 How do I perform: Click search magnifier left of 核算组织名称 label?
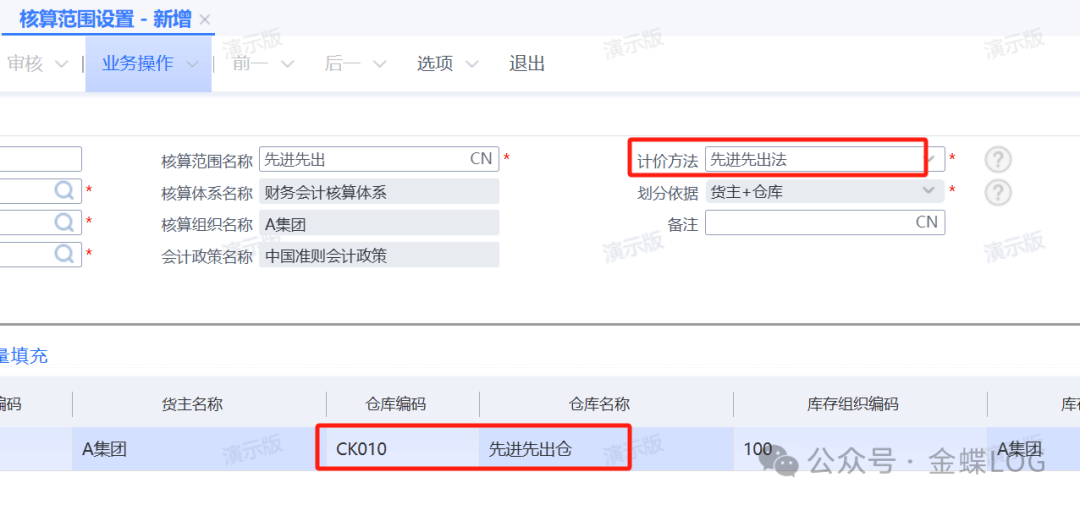pos(65,223)
